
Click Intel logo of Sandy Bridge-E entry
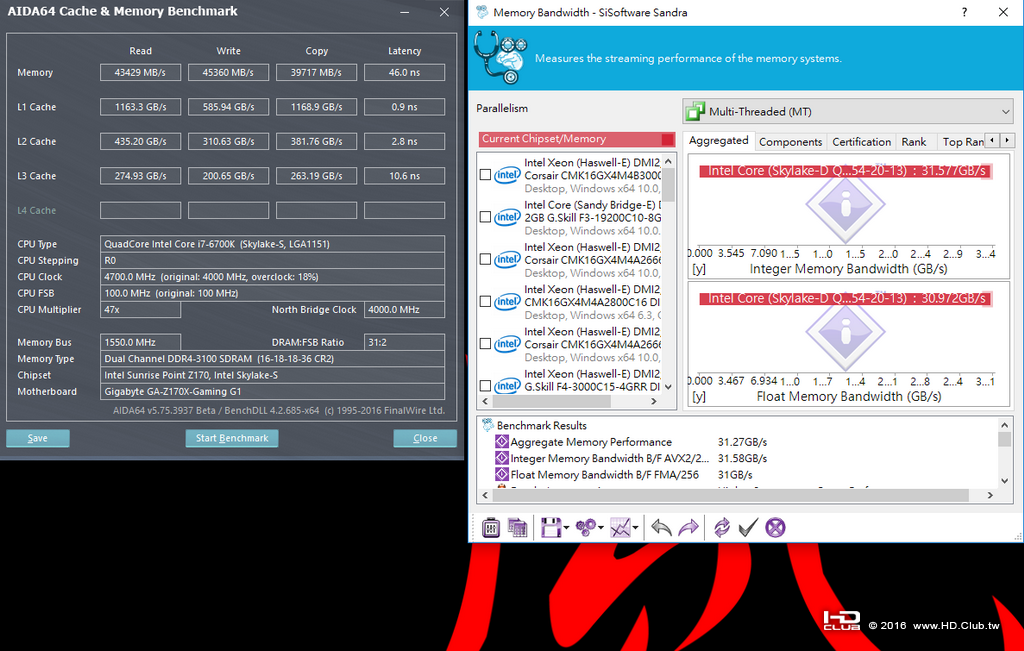tap(507, 217)
